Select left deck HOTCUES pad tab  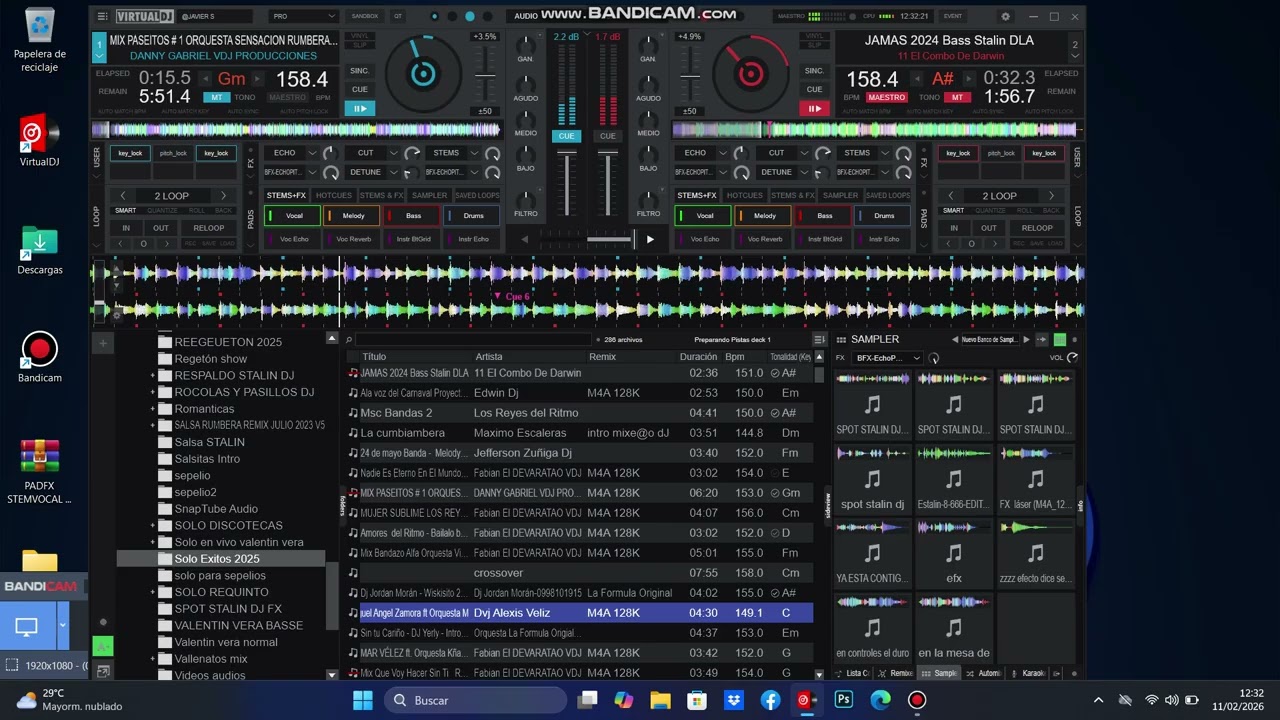(333, 196)
